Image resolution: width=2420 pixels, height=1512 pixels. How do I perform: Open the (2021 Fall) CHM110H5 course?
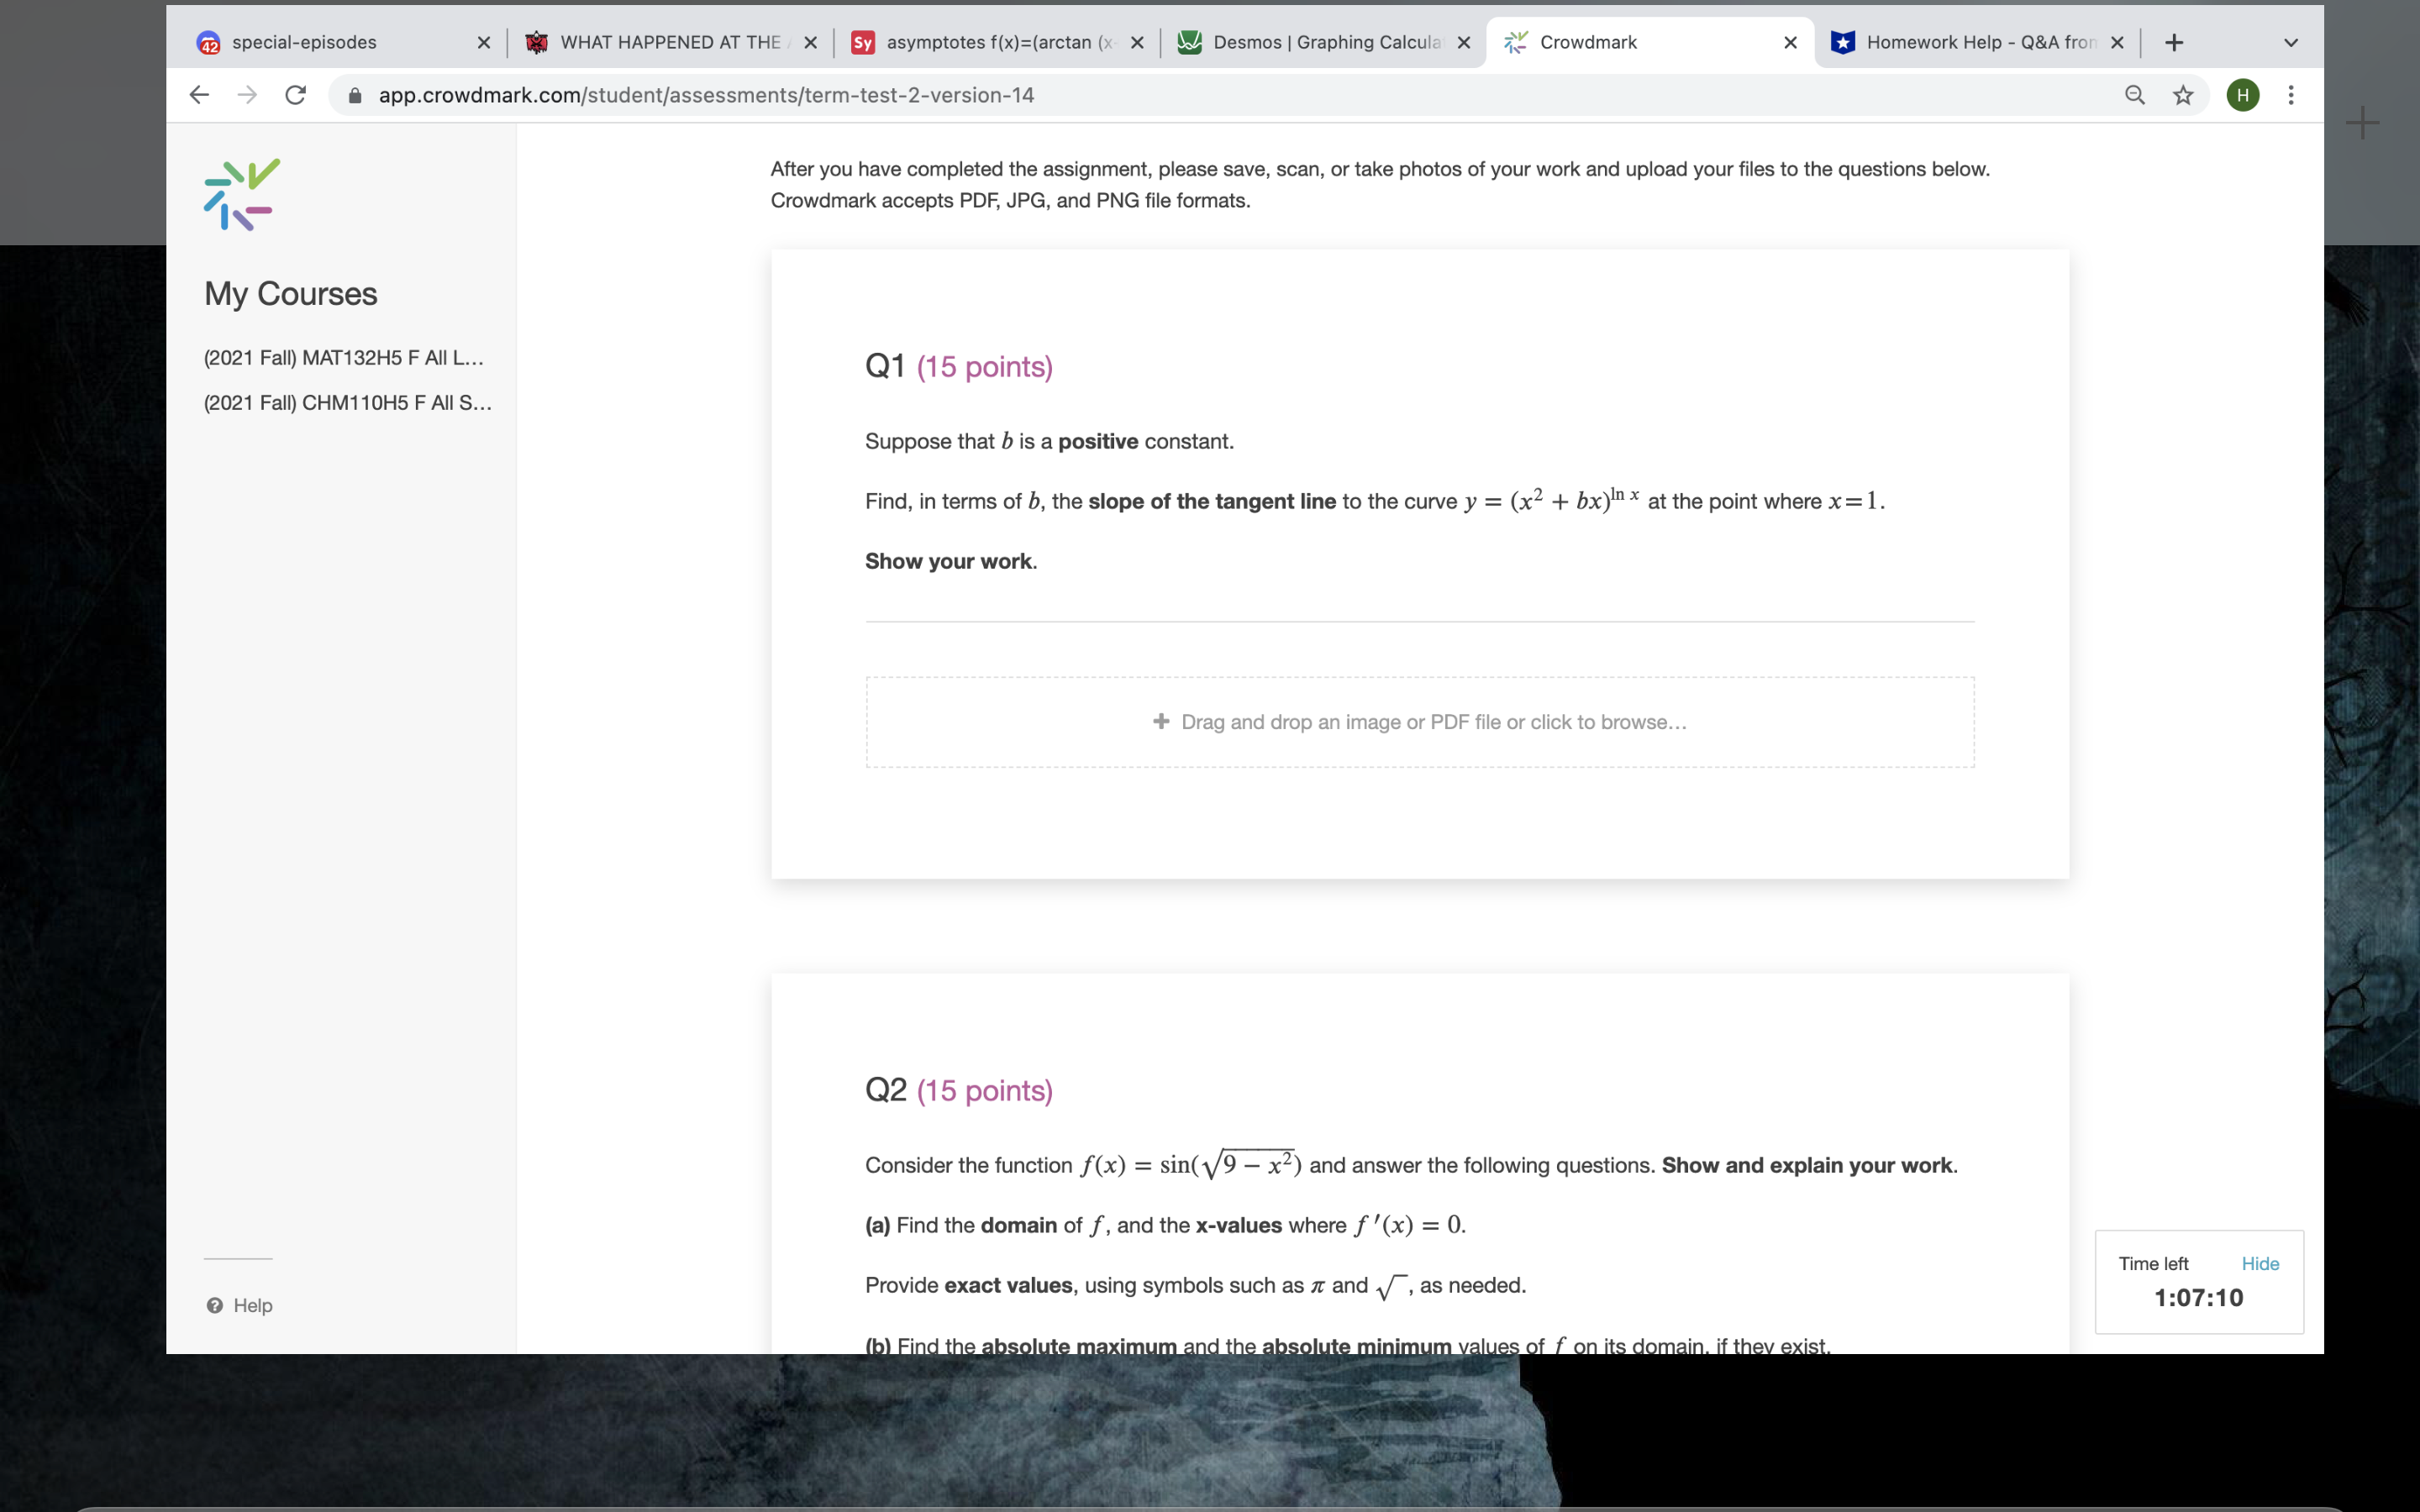(347, 403)
